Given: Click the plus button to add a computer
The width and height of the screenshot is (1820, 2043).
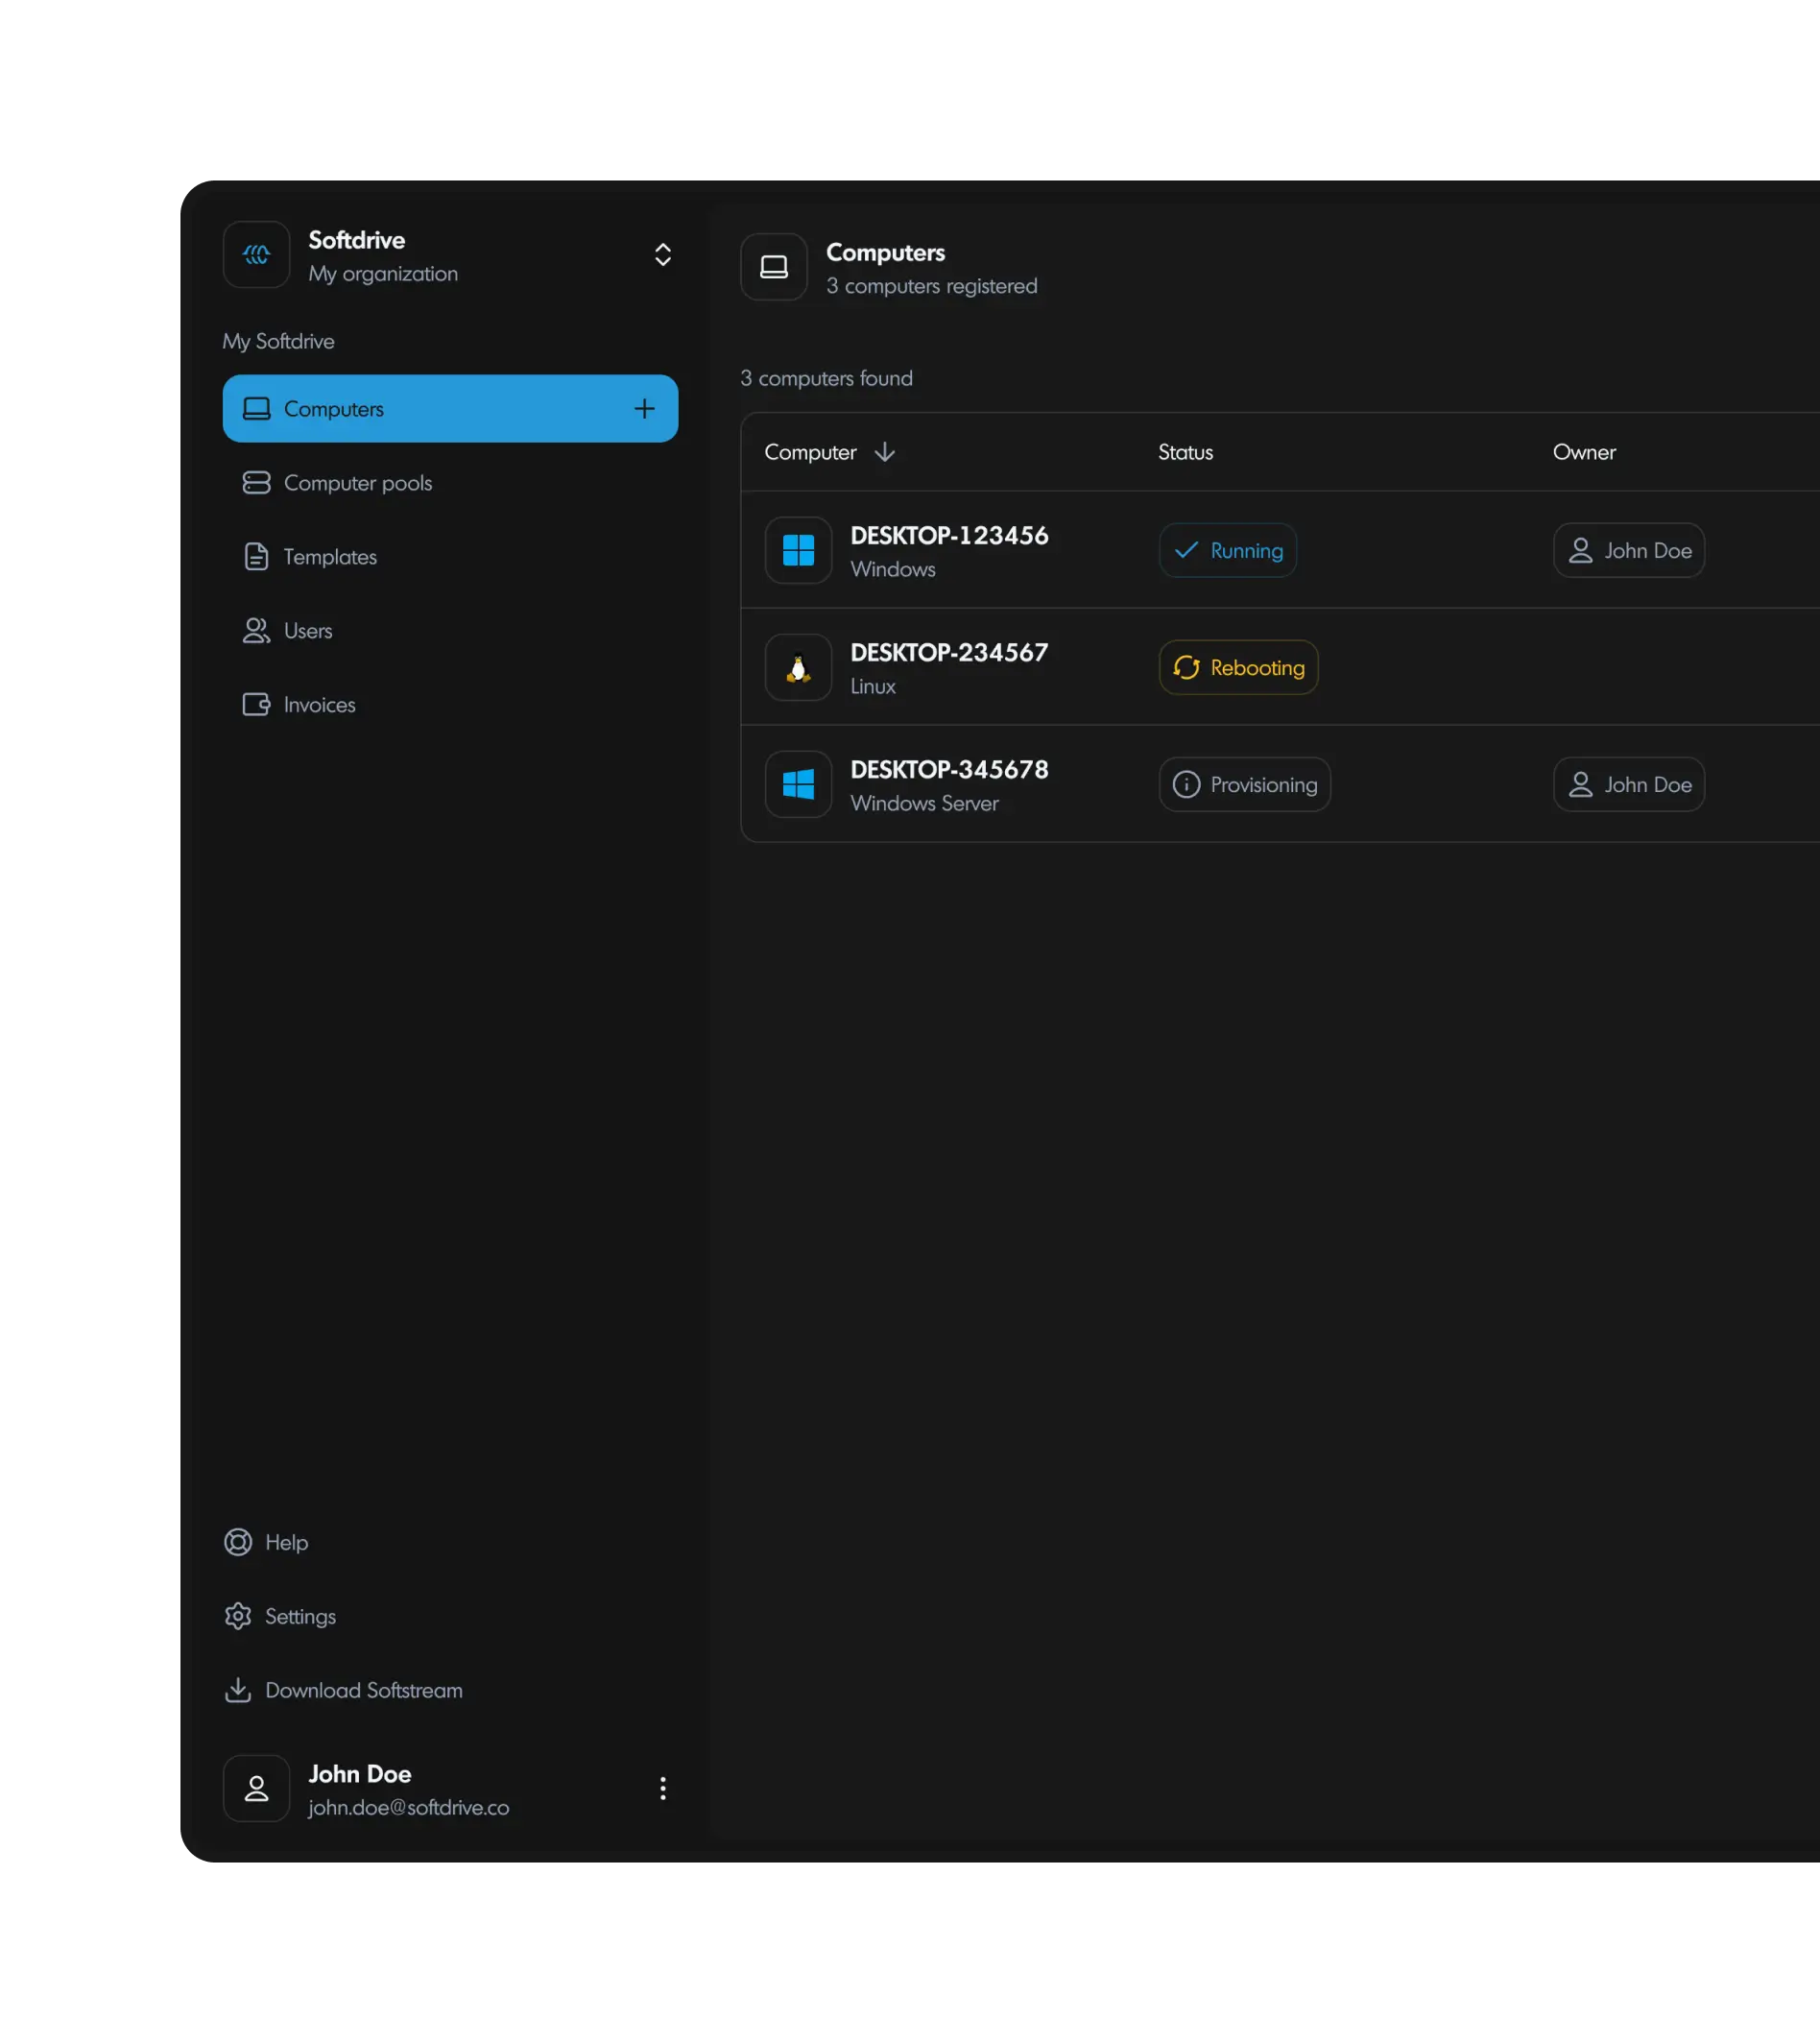Looking at the screenshot, I should pos(644,408).
